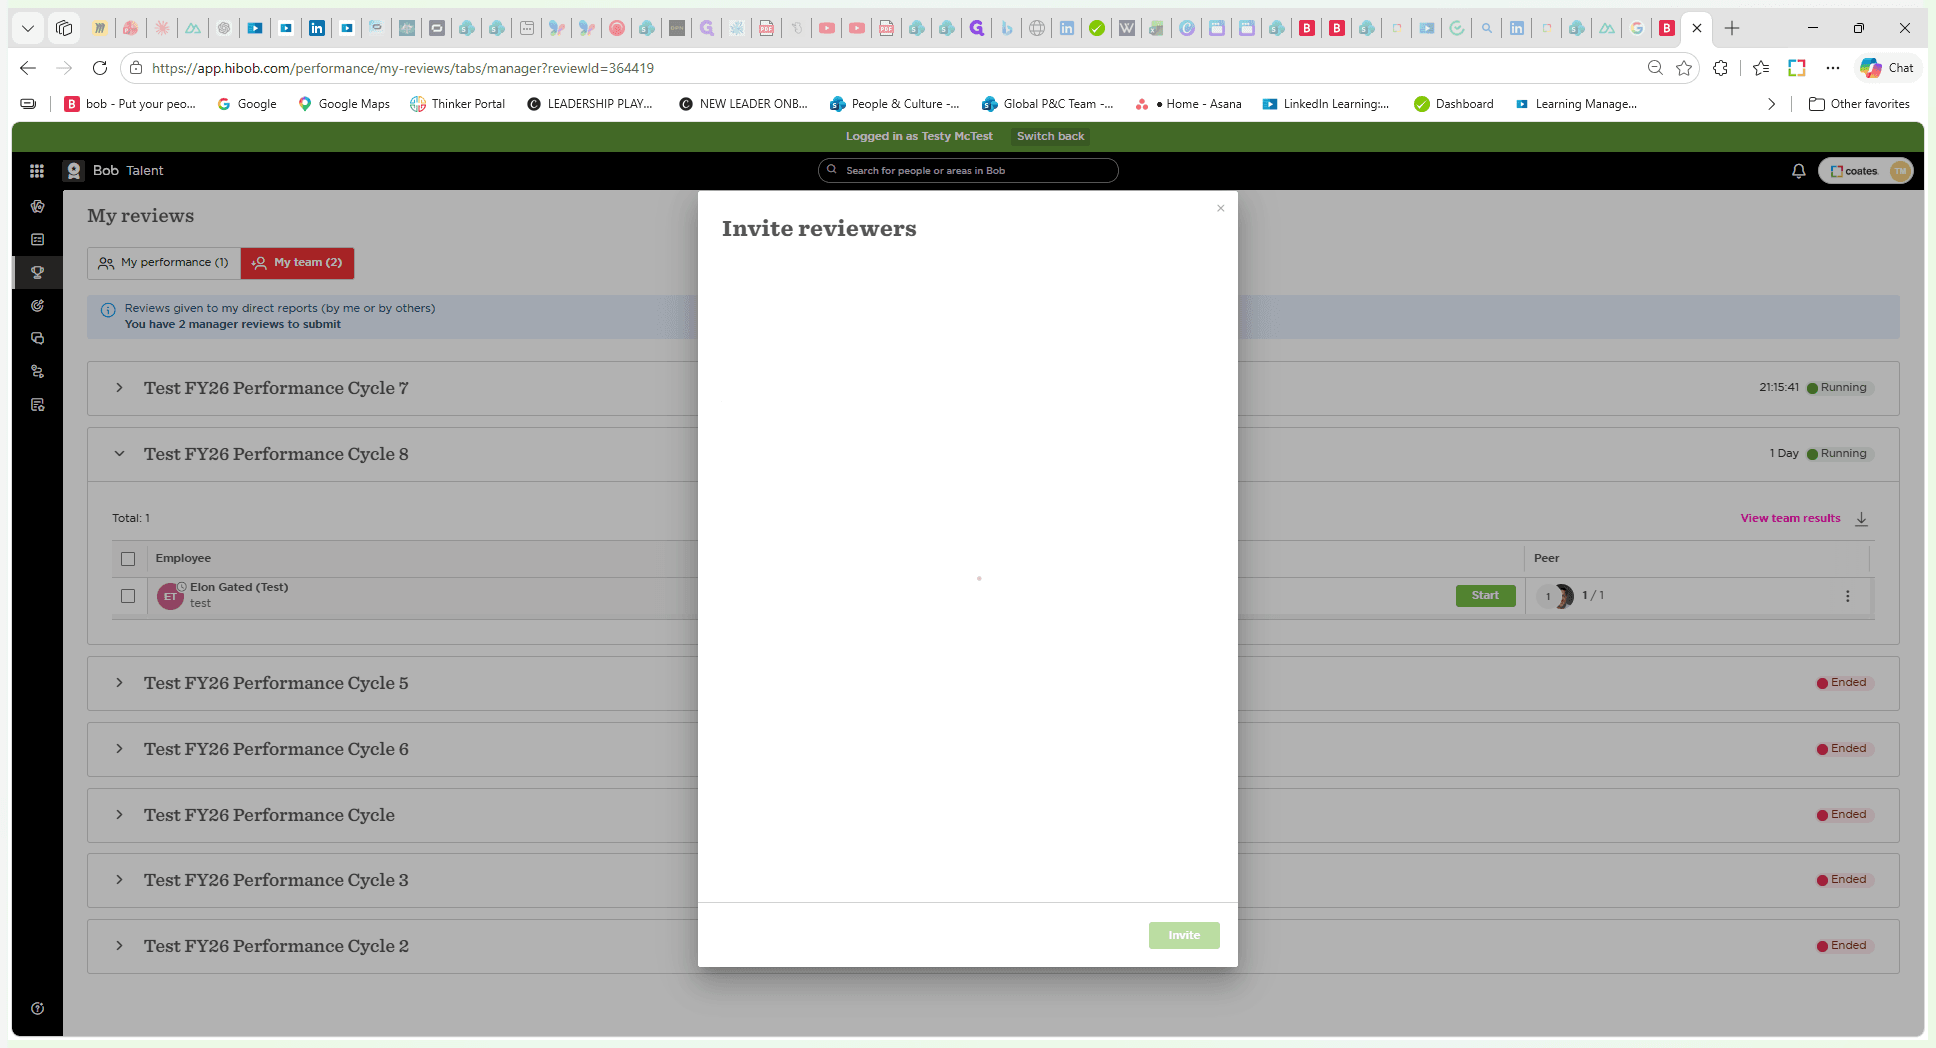The height and width of the screenshot is (1048, 1936).
Task: Open the browser tab list dropdown
Action: pos(28,28)
